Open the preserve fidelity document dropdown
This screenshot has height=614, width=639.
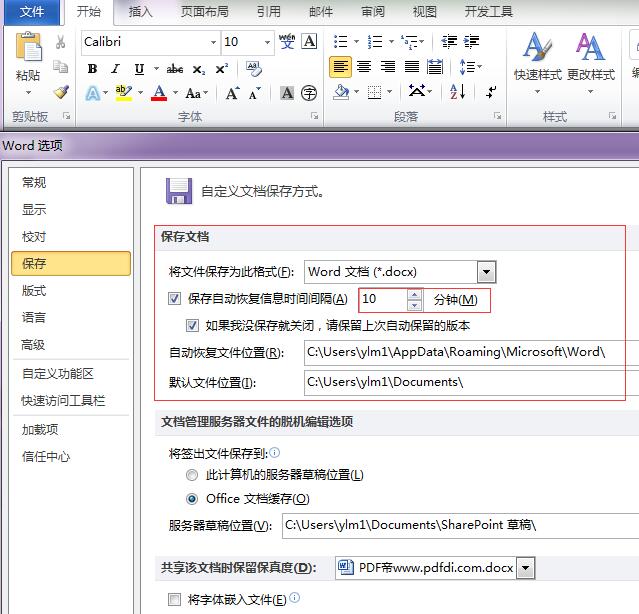tap(525, 568)
